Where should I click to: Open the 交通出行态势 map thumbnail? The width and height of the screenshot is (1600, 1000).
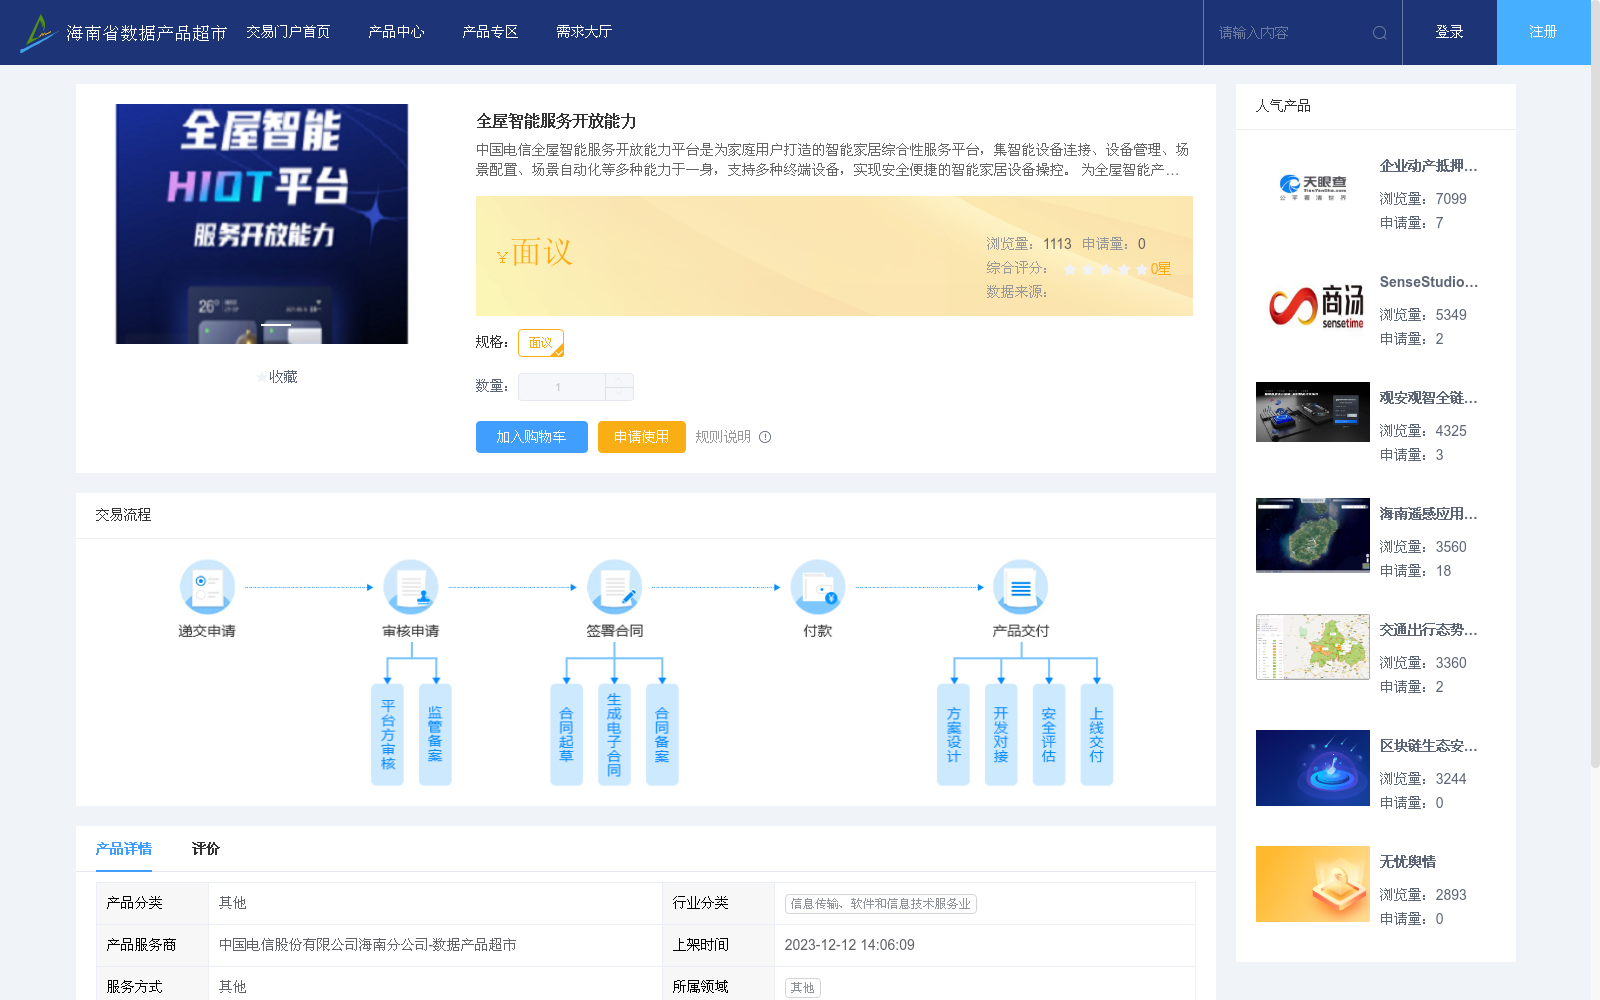1313,647
